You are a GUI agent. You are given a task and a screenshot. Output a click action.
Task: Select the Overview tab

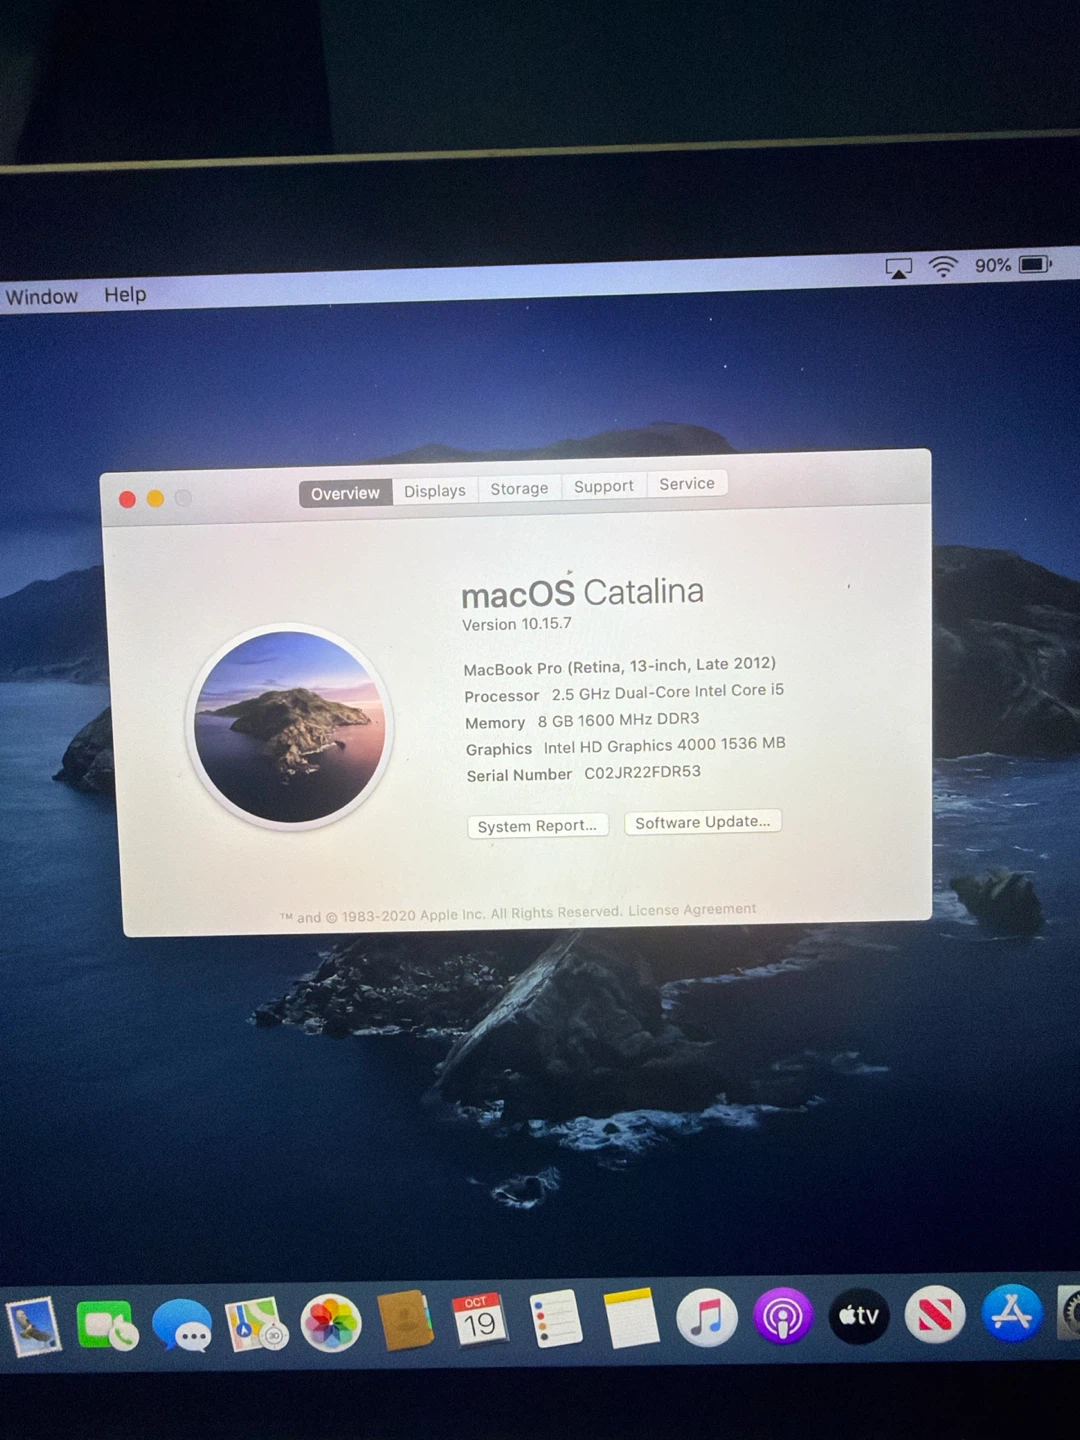tap(345, 493)
